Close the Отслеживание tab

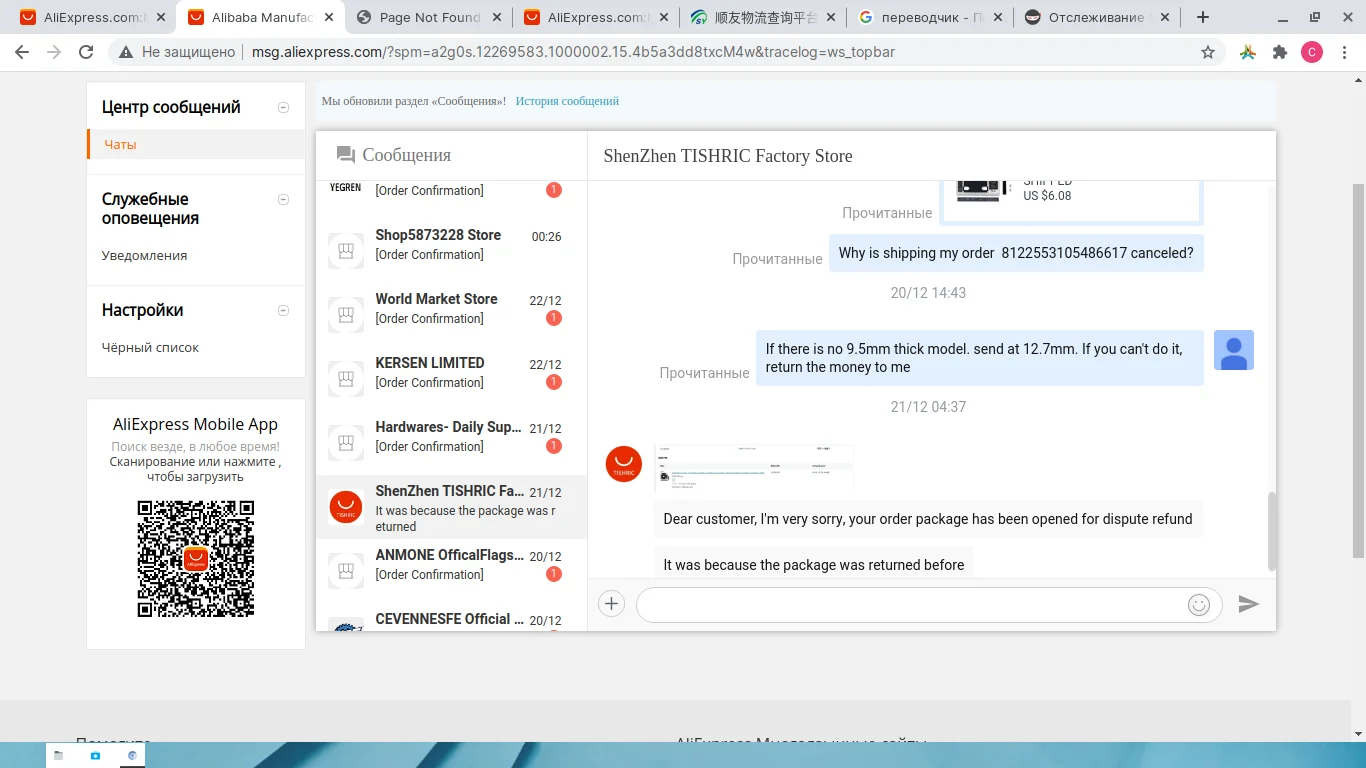[x=1166, y=17]
